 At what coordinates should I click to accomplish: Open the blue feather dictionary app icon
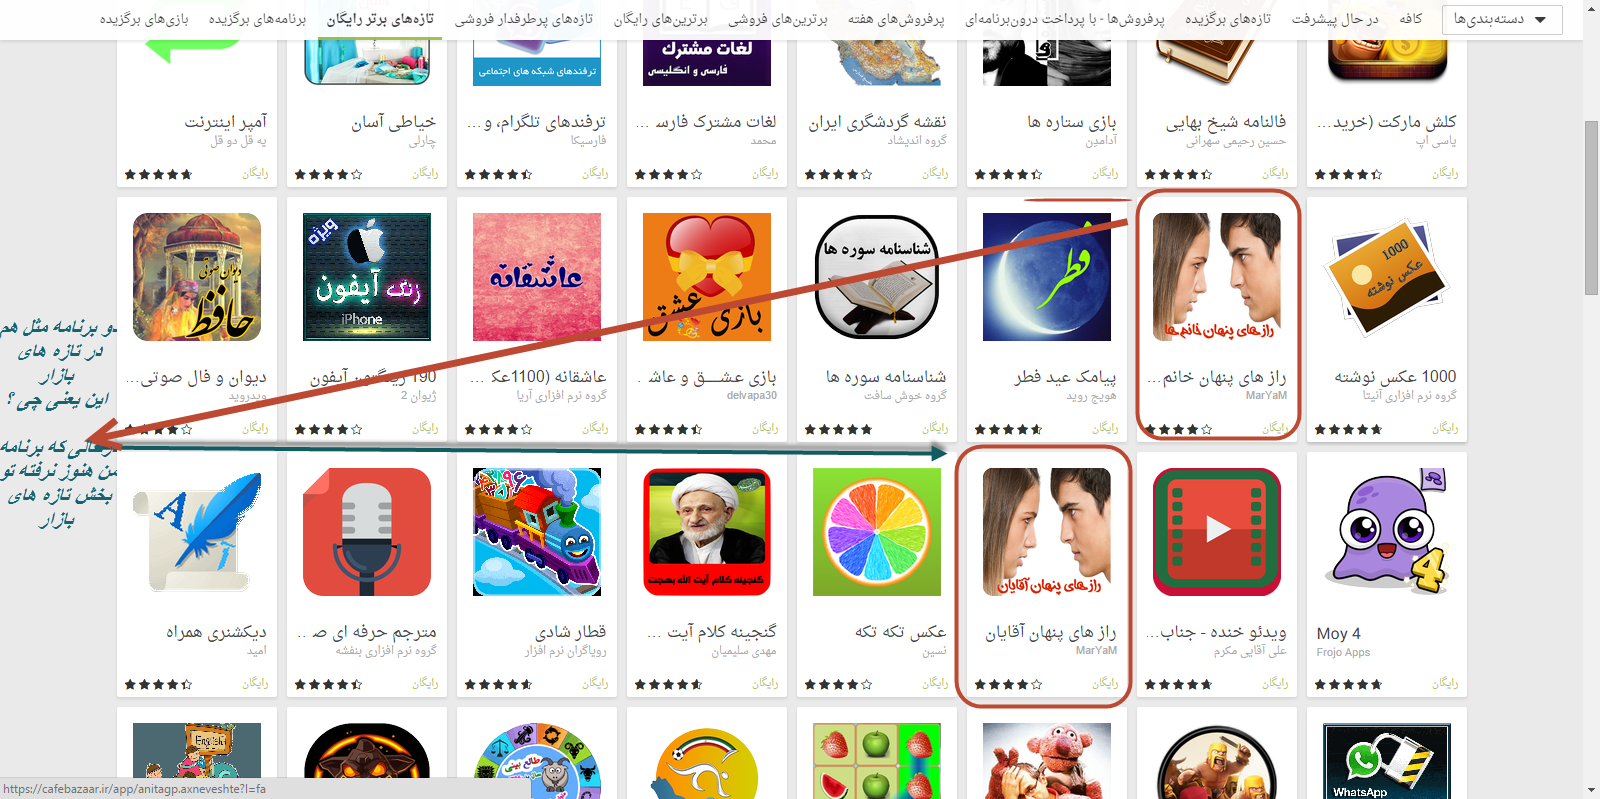[x=197, y=532]
